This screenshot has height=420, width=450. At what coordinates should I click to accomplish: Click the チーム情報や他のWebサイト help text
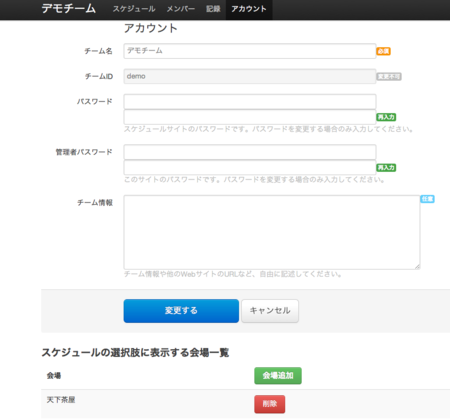click(x=233, y=274)
